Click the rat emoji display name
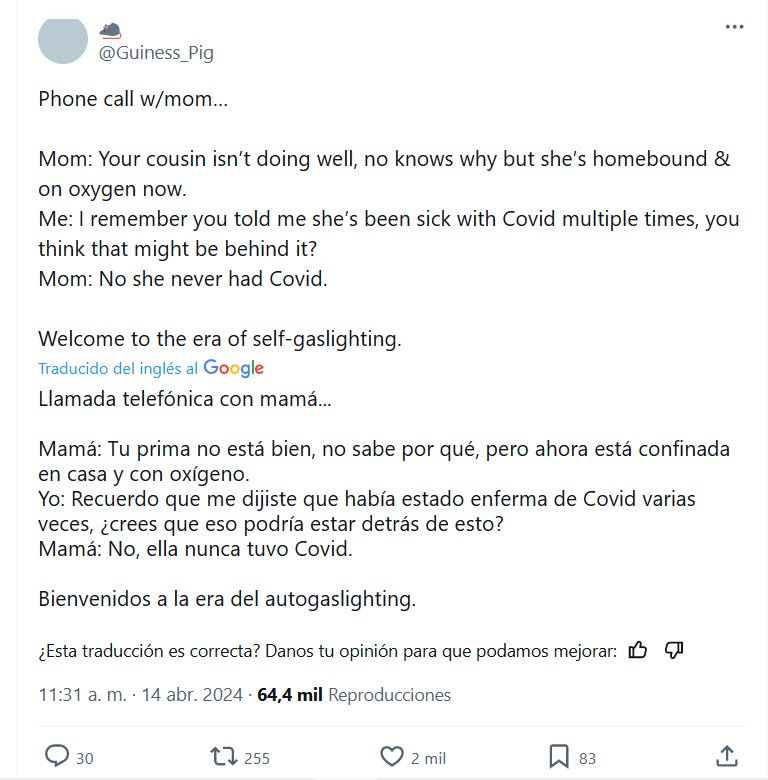 [x=110, y=30]
